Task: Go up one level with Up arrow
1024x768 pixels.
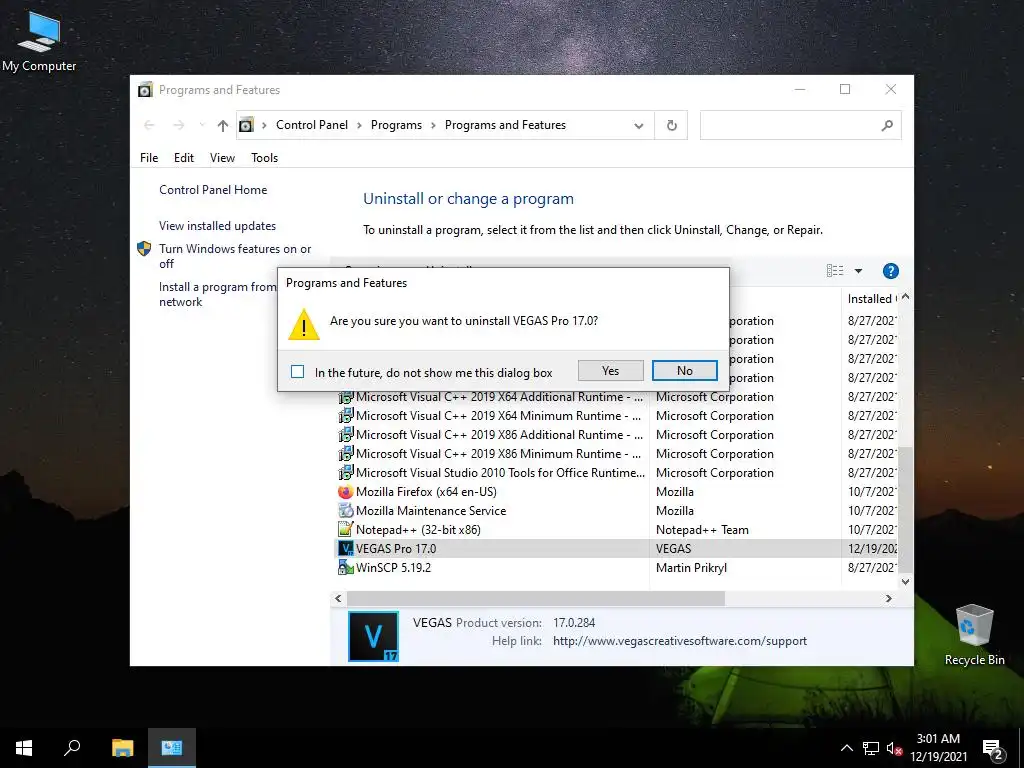Action: coord(223,125)
